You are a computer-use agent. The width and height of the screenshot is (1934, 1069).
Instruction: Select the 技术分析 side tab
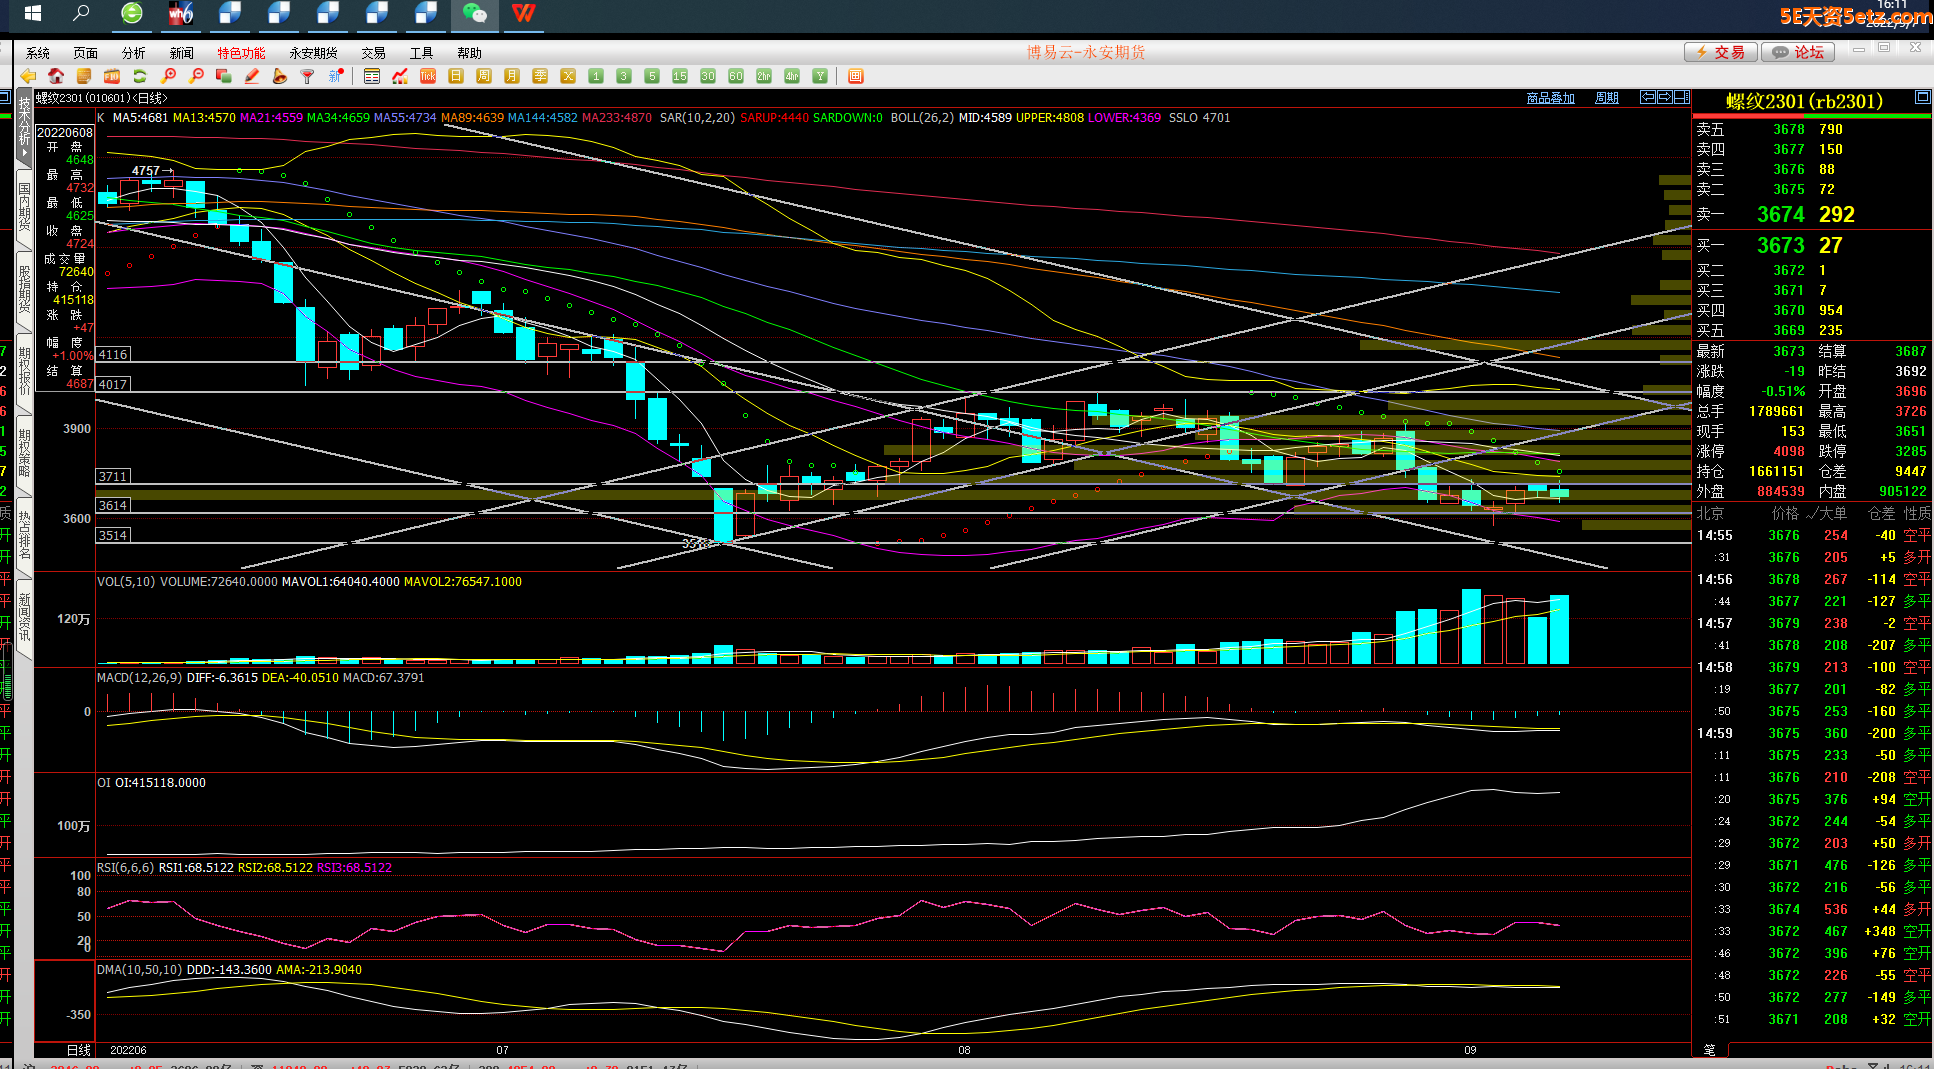click(25, 130)
